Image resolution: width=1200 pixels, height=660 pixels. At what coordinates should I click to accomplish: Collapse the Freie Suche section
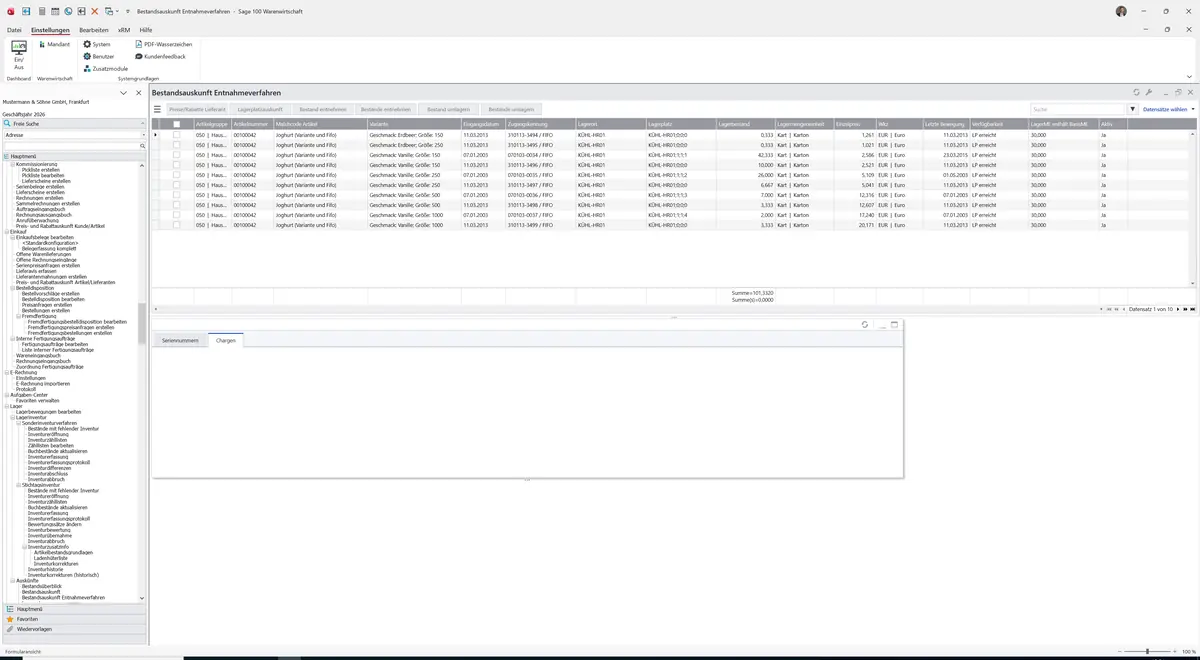coord(142,123)
